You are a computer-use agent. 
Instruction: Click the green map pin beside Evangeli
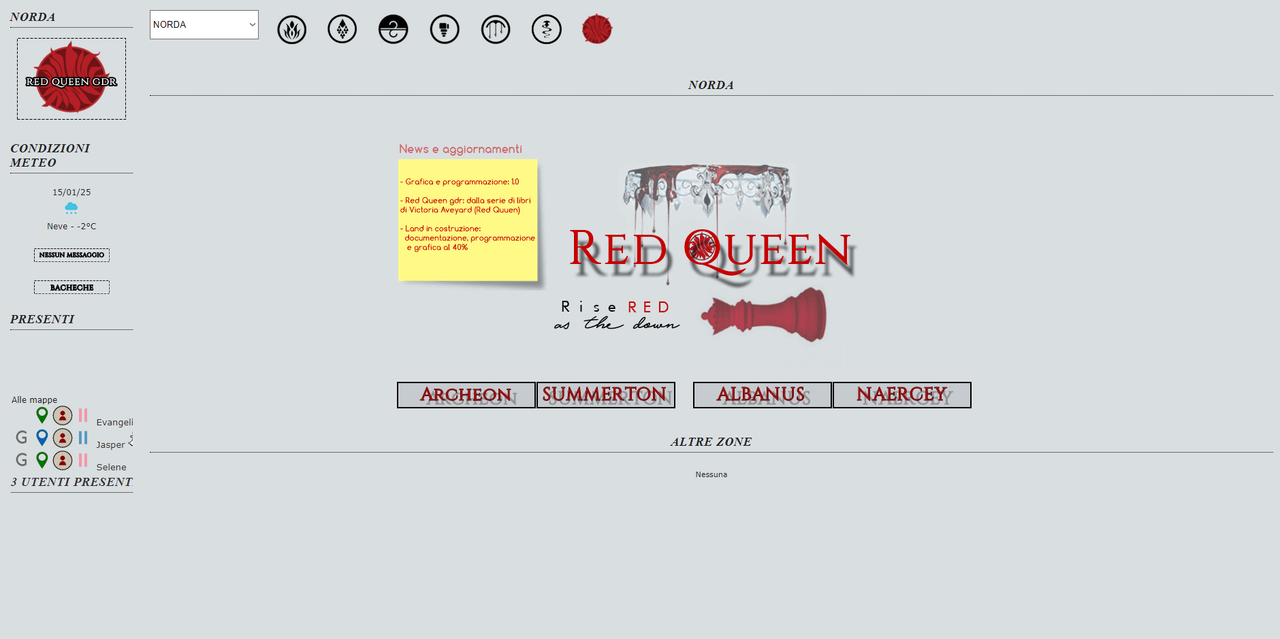[42, 415]
